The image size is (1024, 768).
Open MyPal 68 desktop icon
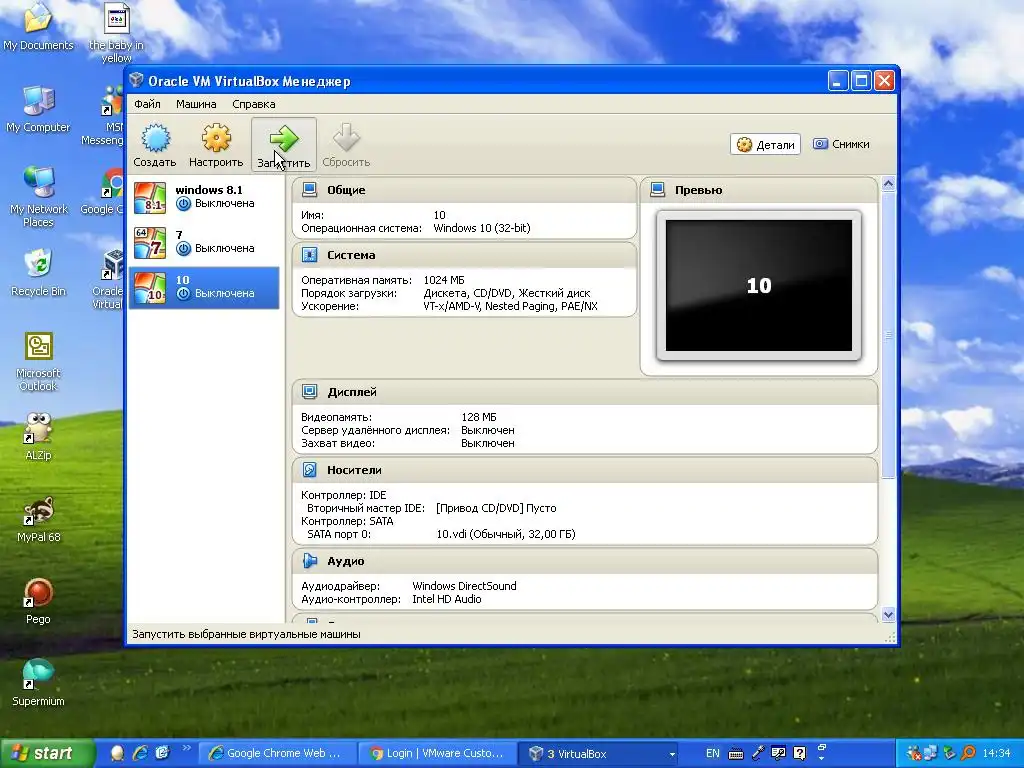click(38, 519)
